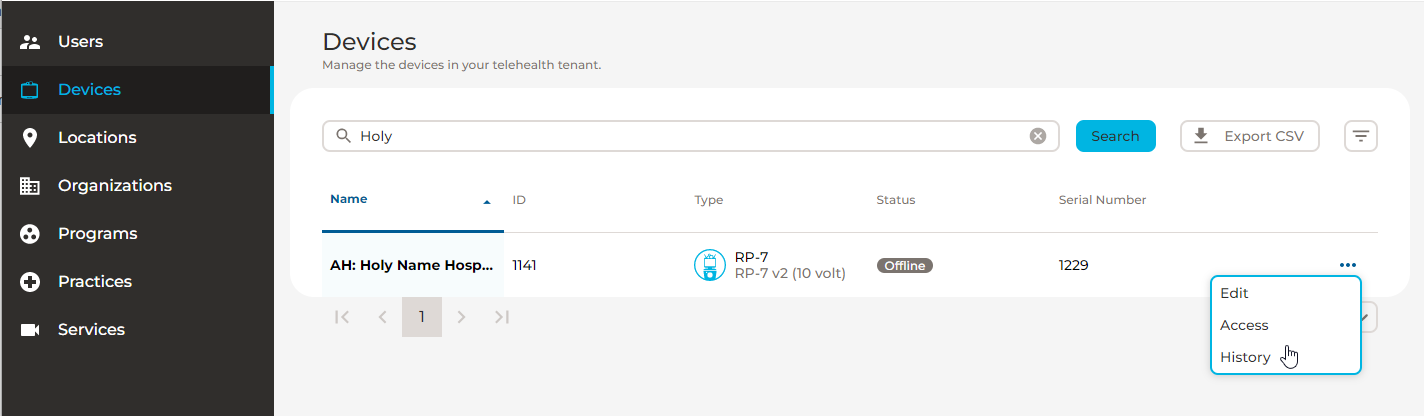Viewport: 1424px width, 416px height.
Task: Sort by the Name column header
Action: (x=349, y=199)
